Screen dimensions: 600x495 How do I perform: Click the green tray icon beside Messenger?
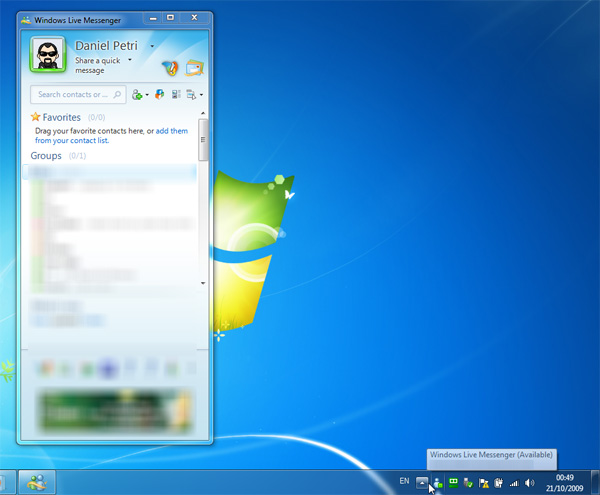coord(453,483)
